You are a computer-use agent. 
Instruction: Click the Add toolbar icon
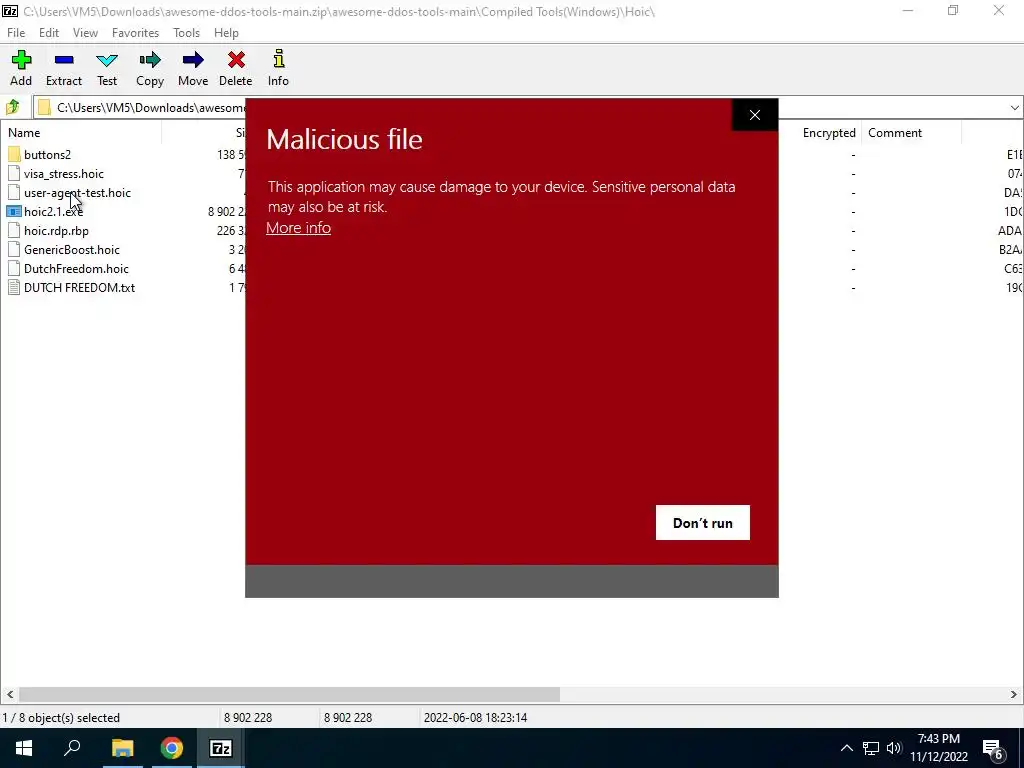point(21,61)
